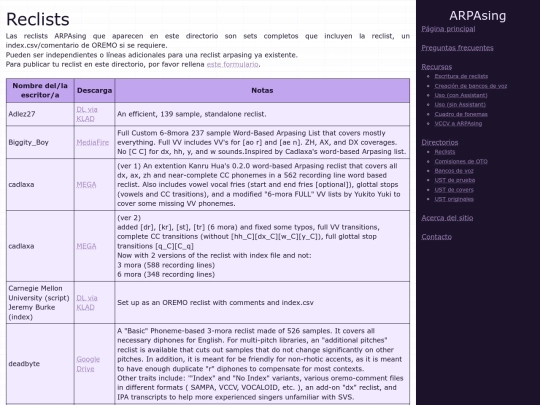
Task: Open UST de covers link
Action: pos(454,190)
